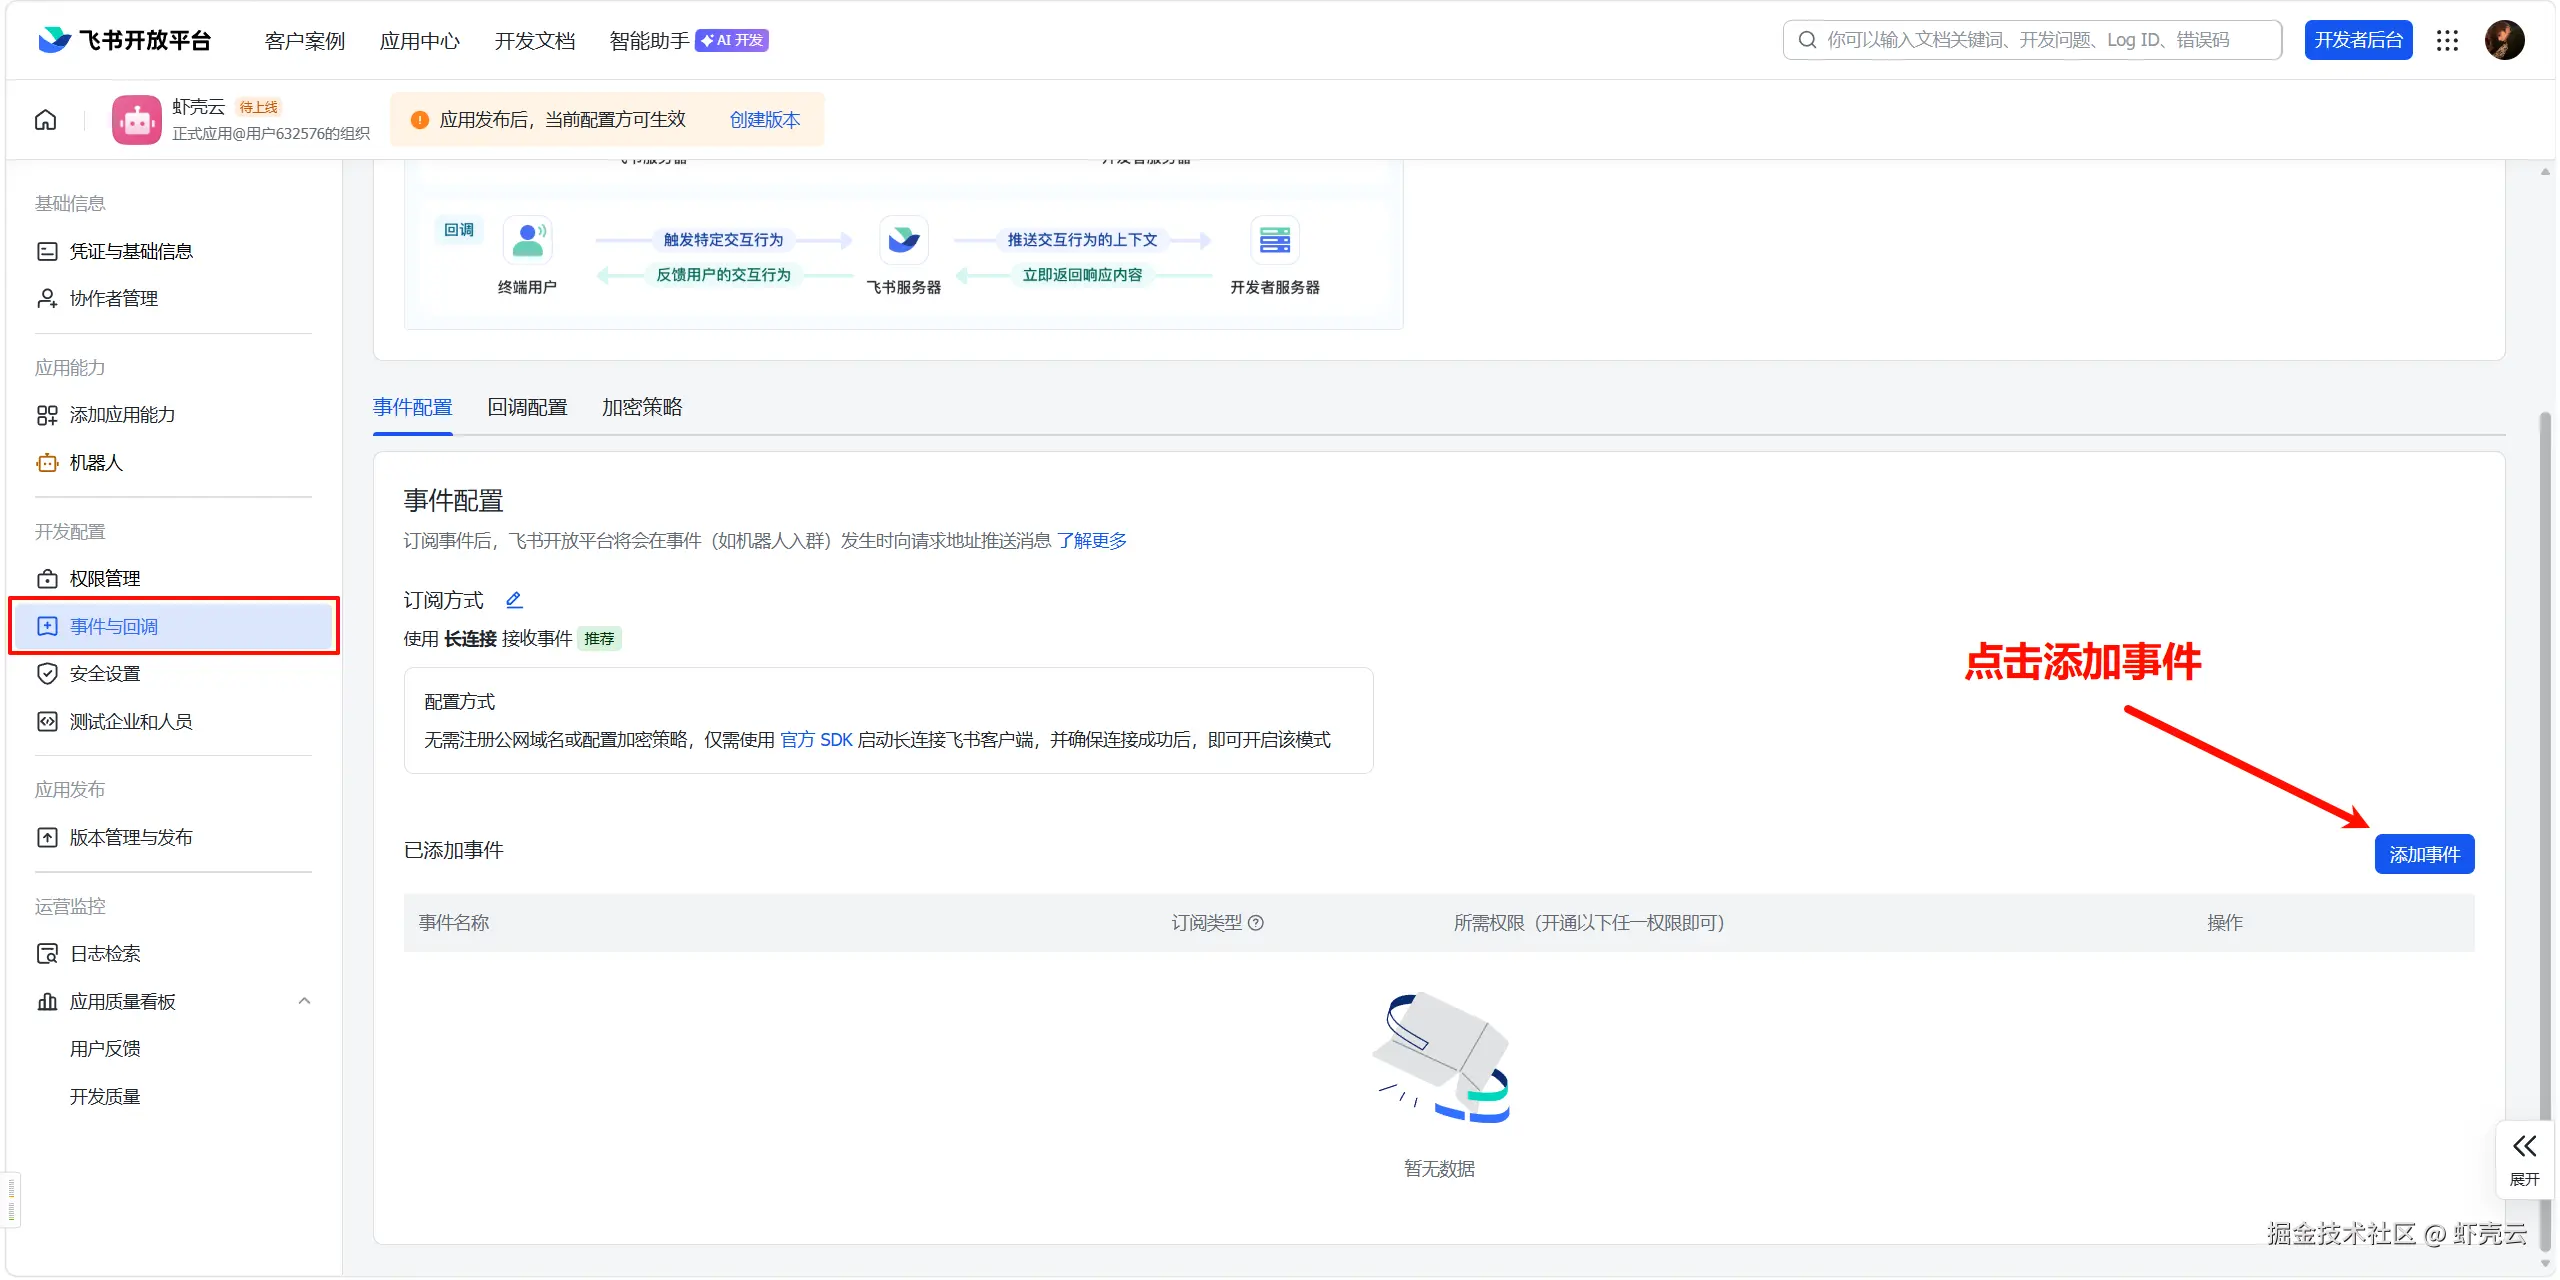Click the page's vertical scrollbar
The height and width of the screenshot is (1280, 2560).
tap(2545, 700)
